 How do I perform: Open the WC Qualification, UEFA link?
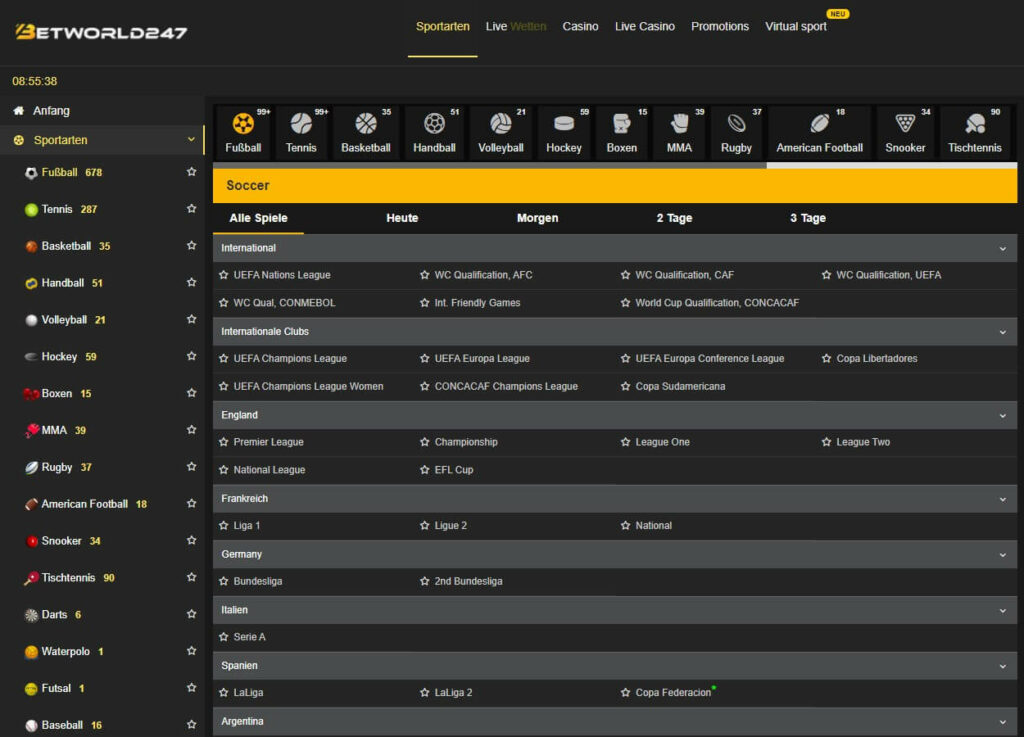pyautogui.click(x=889, y=275)
